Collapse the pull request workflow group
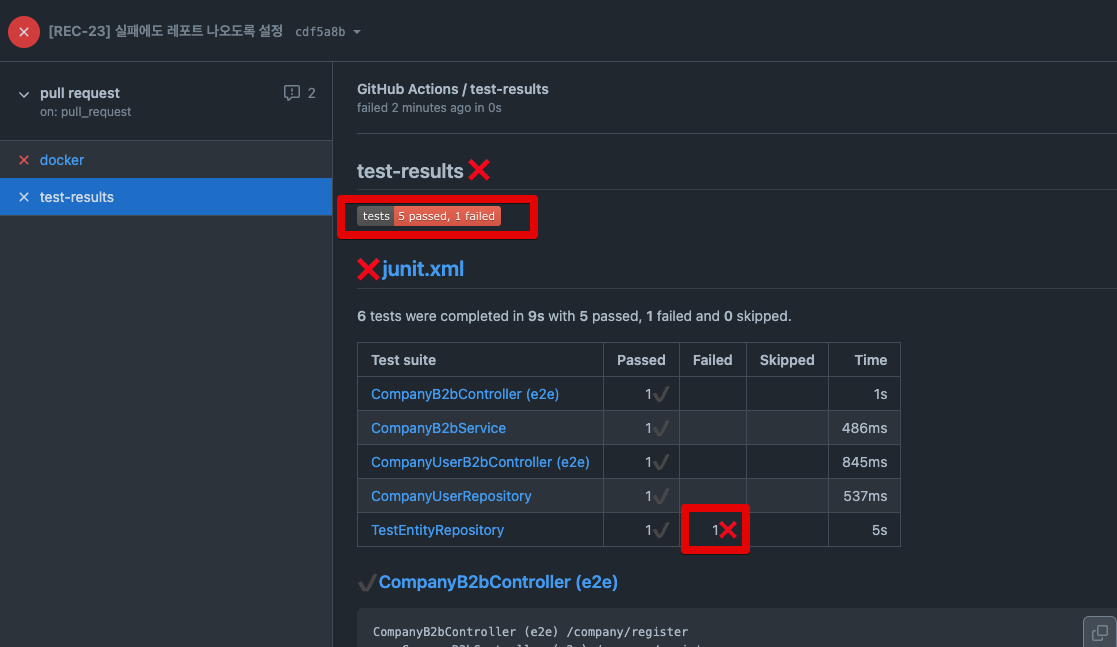1117x647 pixels. (x=24, y=94)
